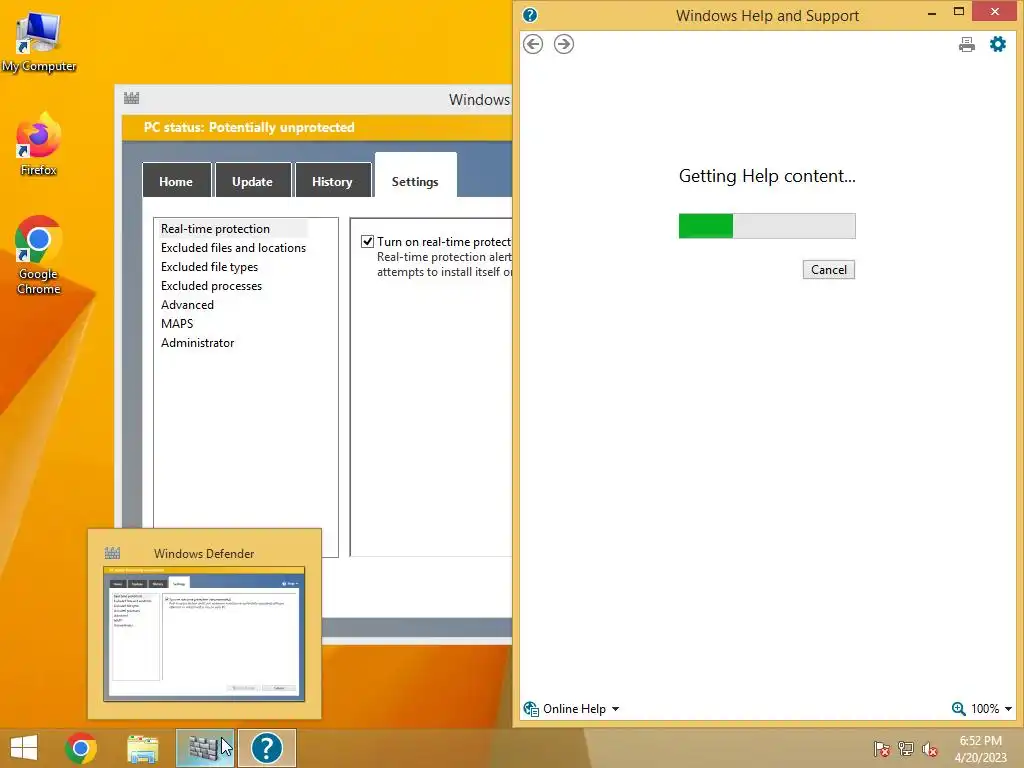Toggle Turn on real-time protection checkbox
1024x768 pixels.
coord(368,242)
